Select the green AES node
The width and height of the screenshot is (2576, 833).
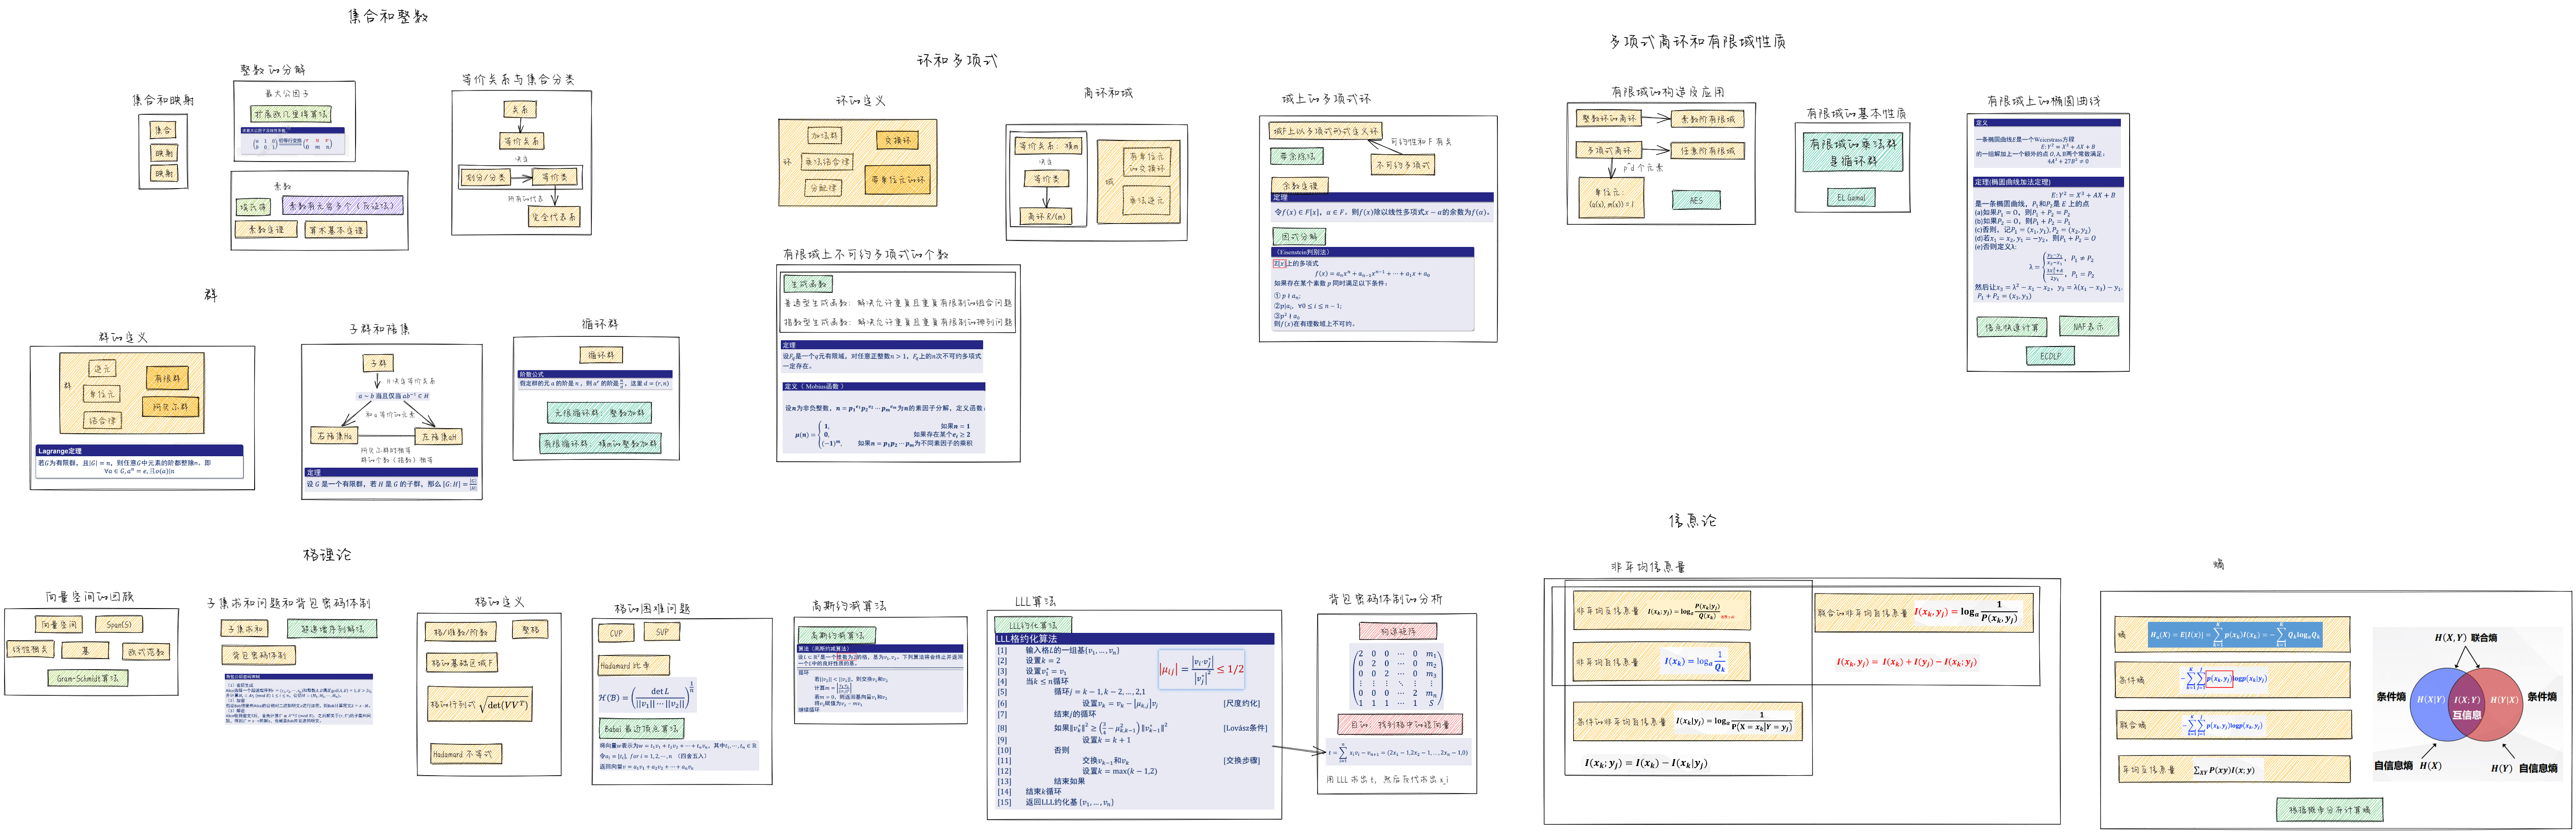[x=1696, y=200]
